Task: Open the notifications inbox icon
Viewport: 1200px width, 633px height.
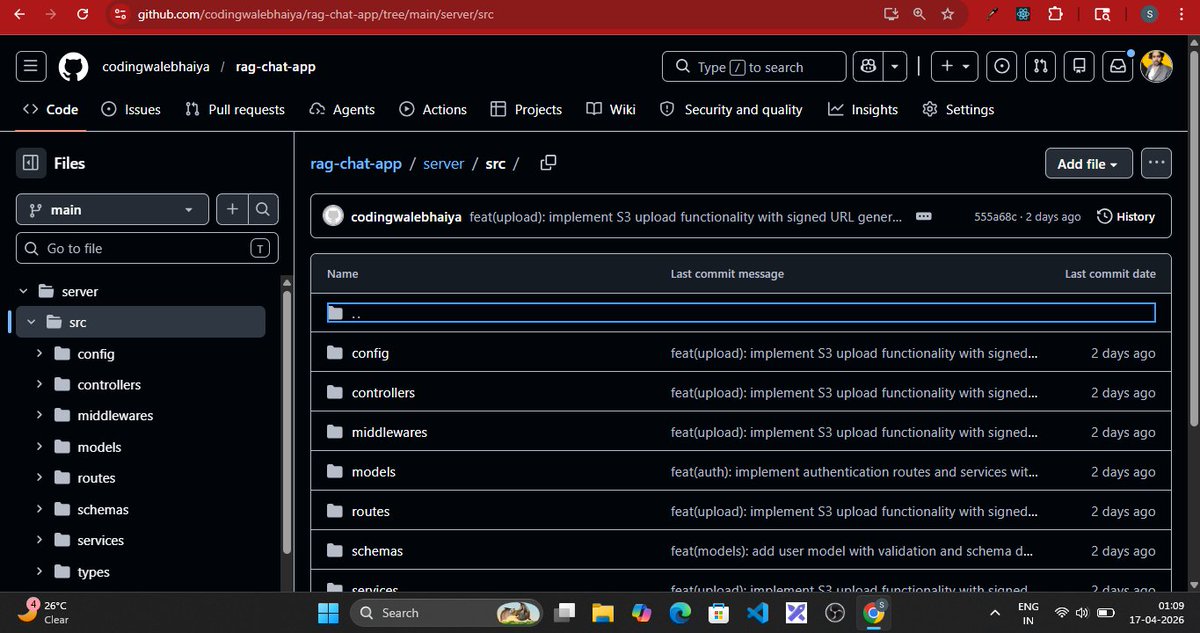Action: coord(1117,67)
